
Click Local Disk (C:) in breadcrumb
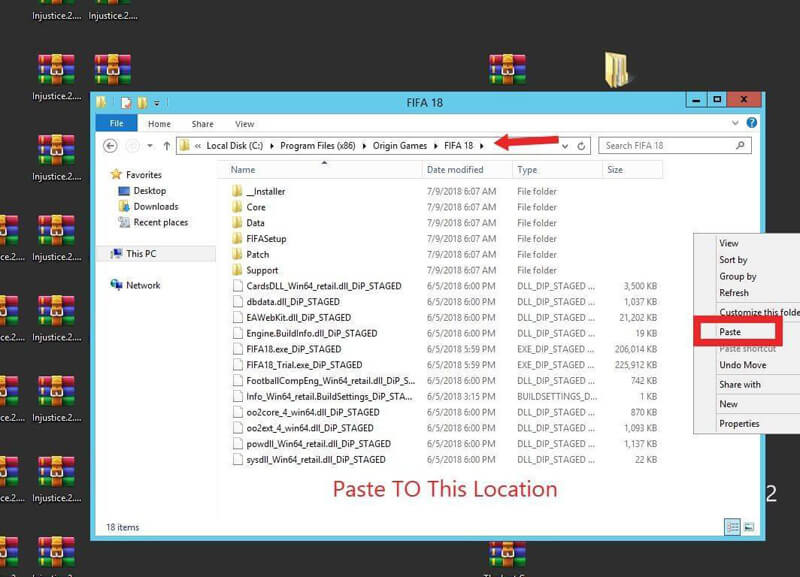click(235, 146)
